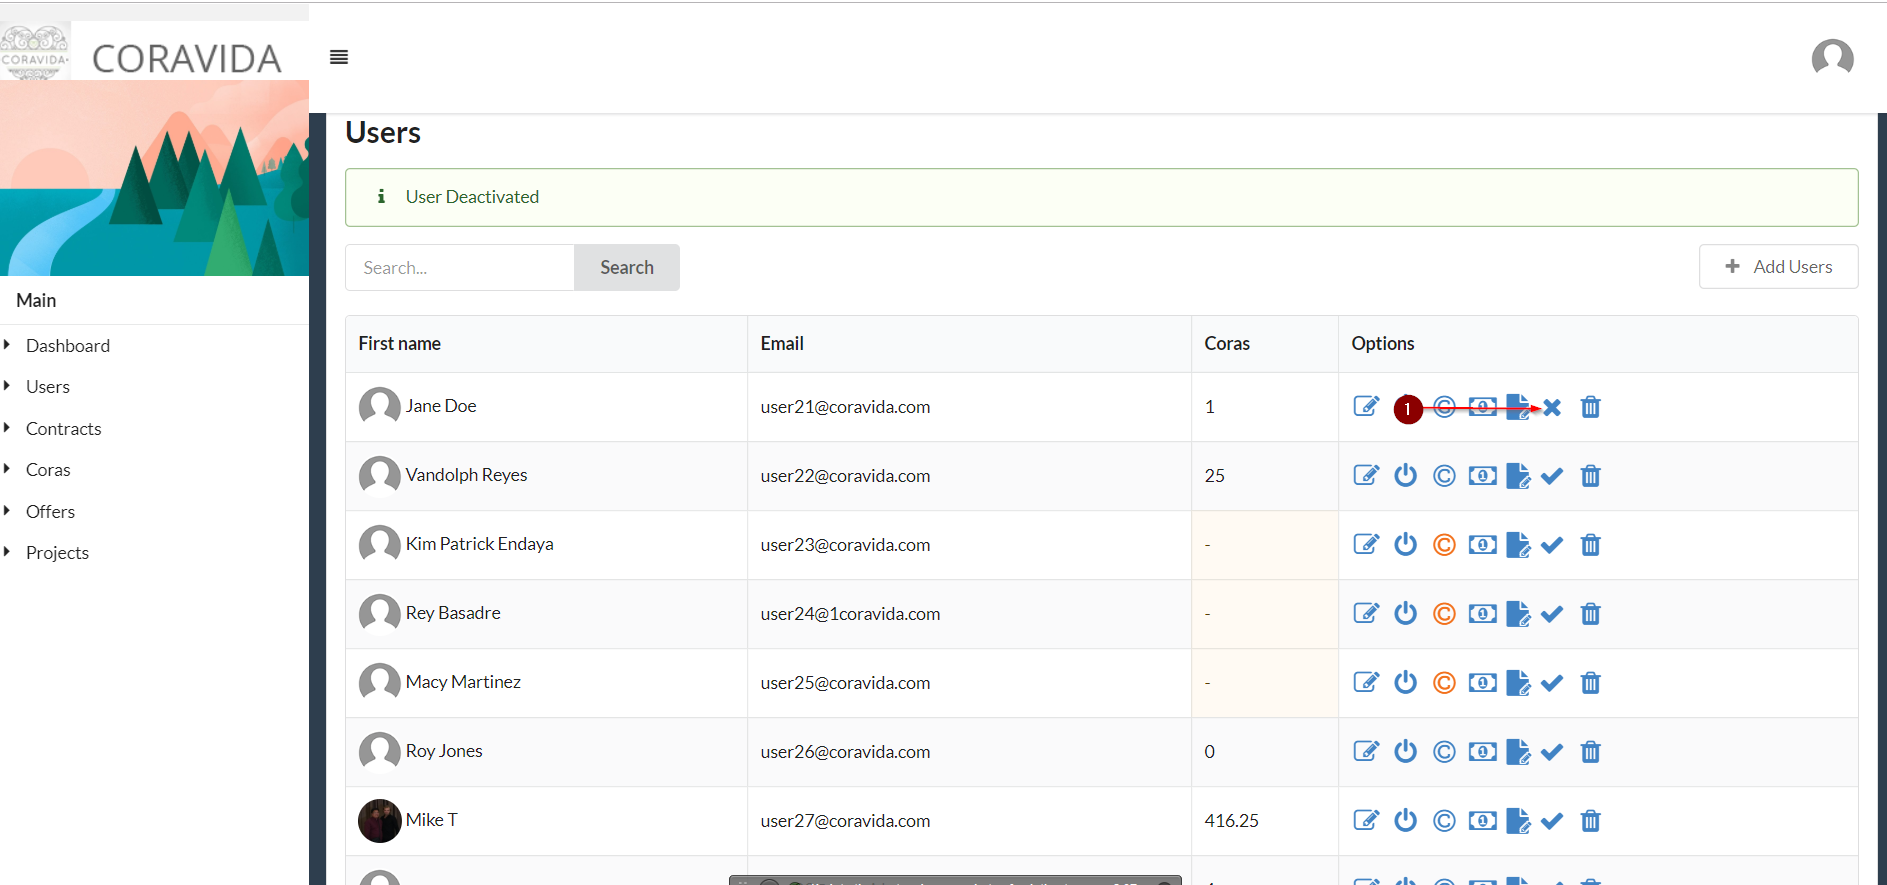Viewport: 1887px width, 885px height.
Task: Open Coras in the sidebar menu
Action: click(48, 470)
